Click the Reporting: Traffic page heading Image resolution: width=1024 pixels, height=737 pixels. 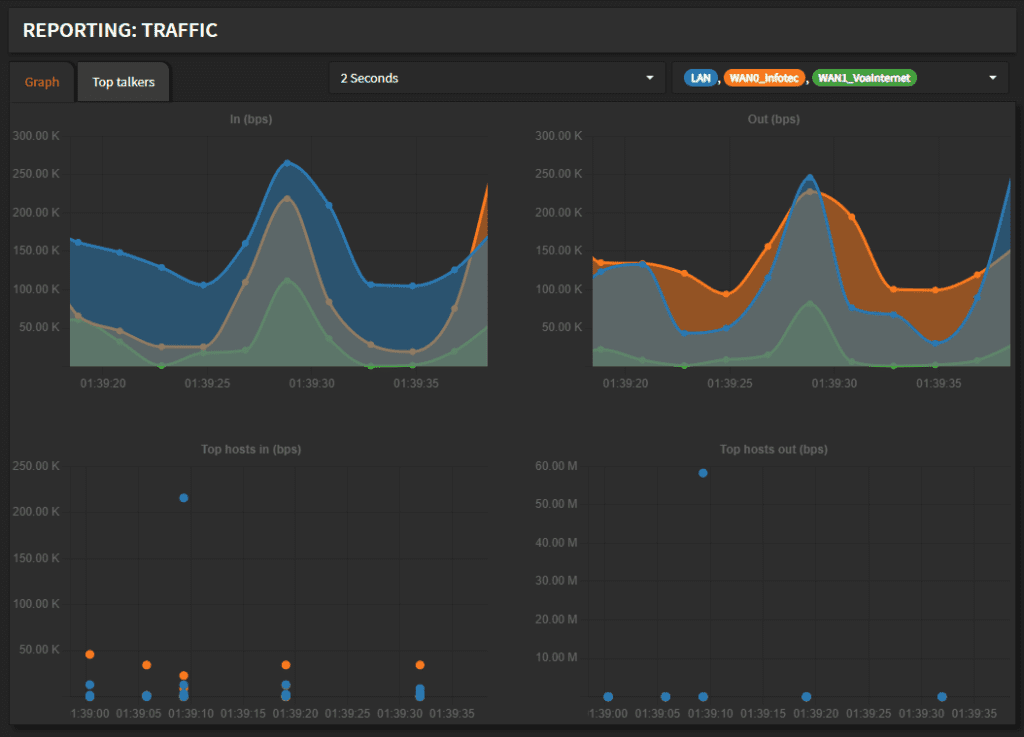tap(120, 30)
